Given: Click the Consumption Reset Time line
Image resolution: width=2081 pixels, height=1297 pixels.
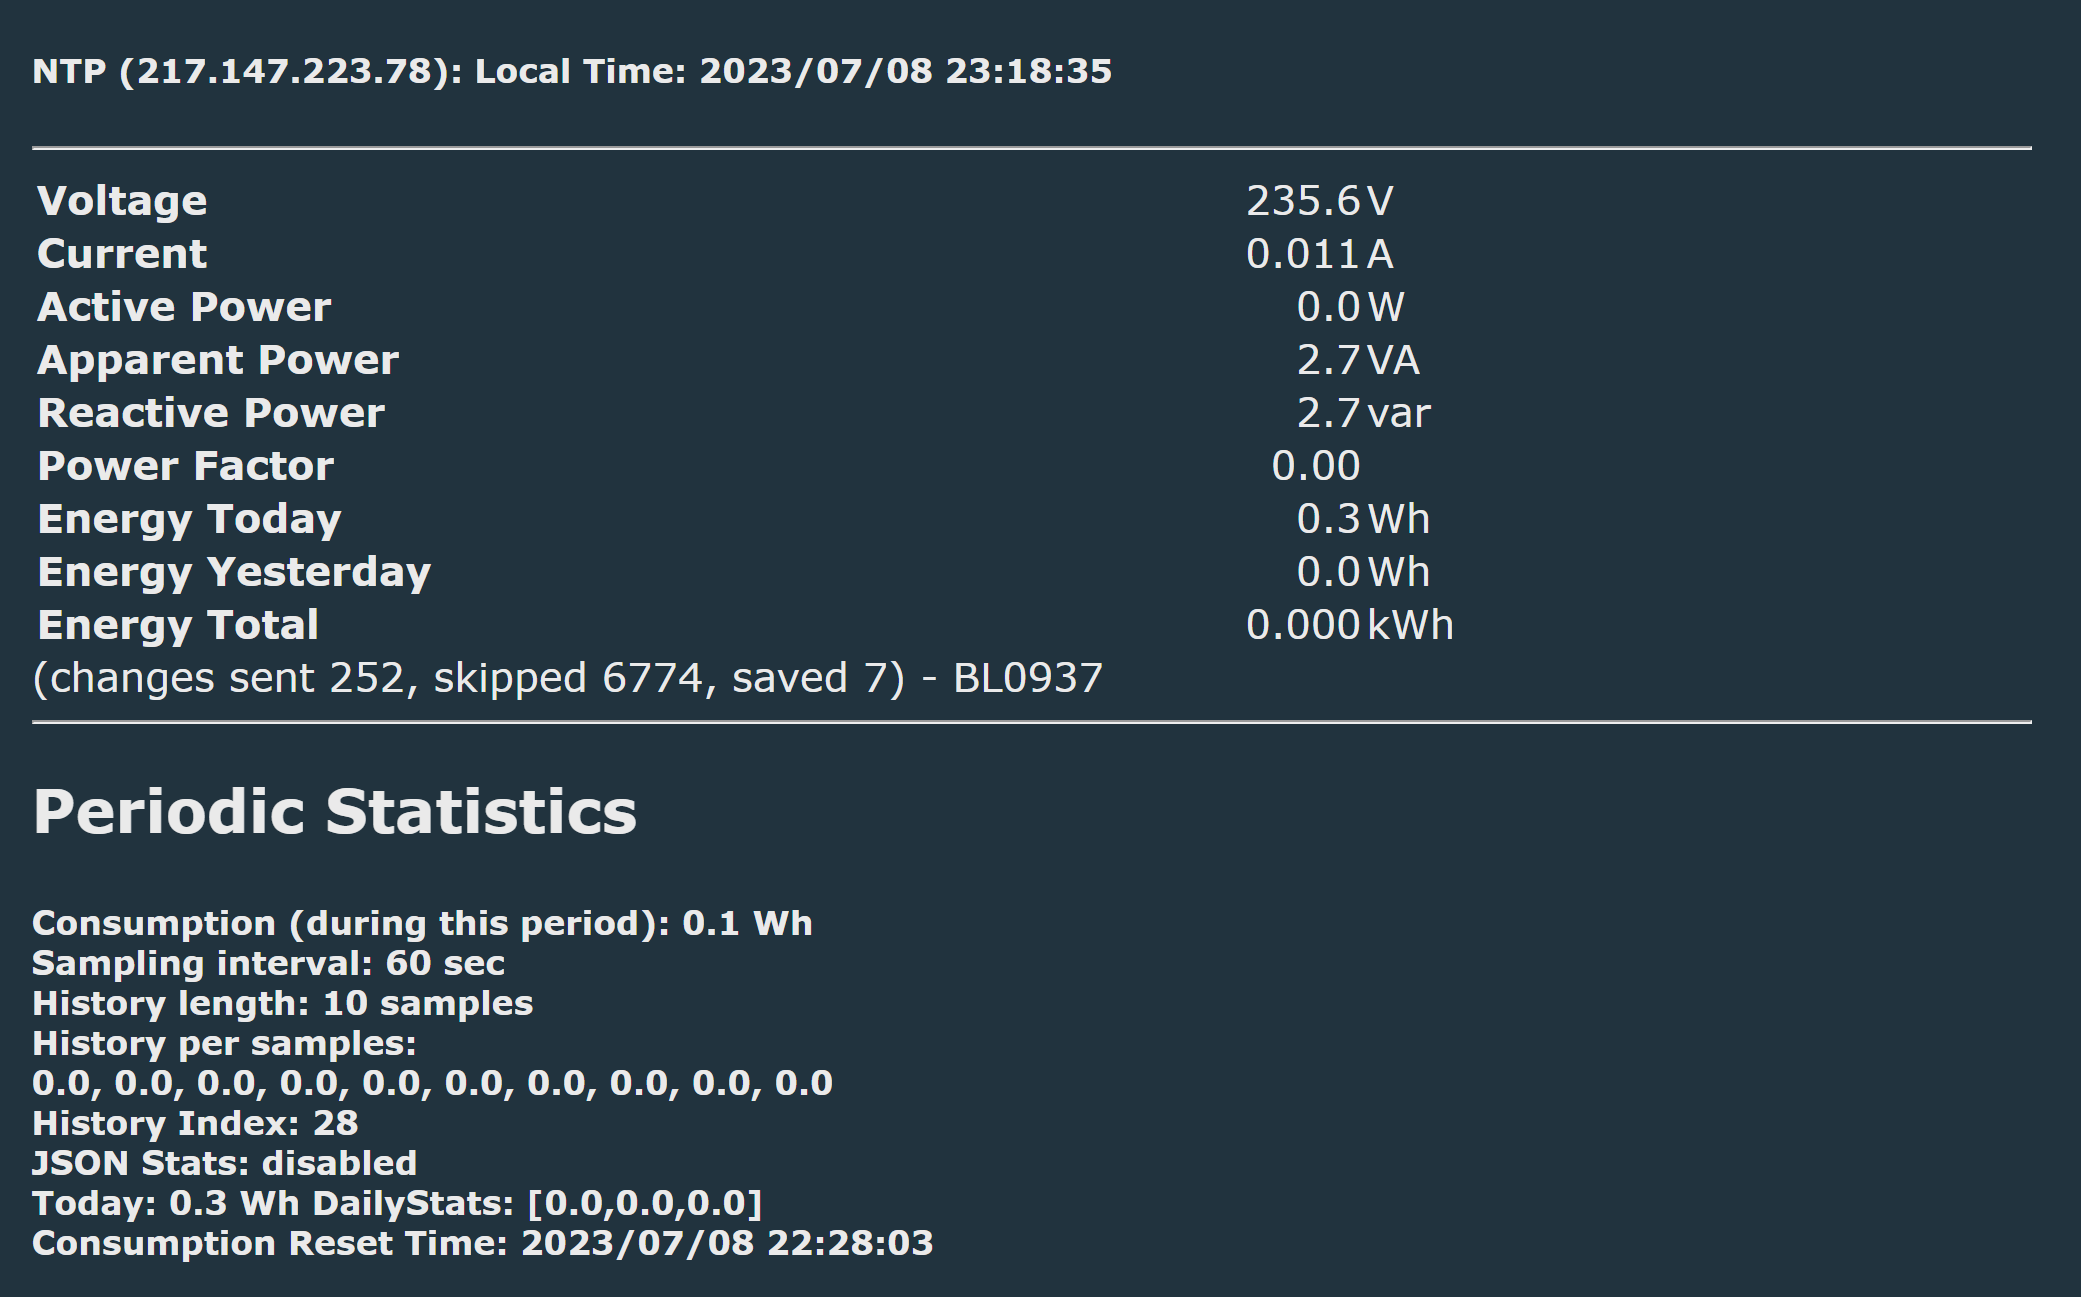Looking at the screenshot, I should click(483, 1243).
